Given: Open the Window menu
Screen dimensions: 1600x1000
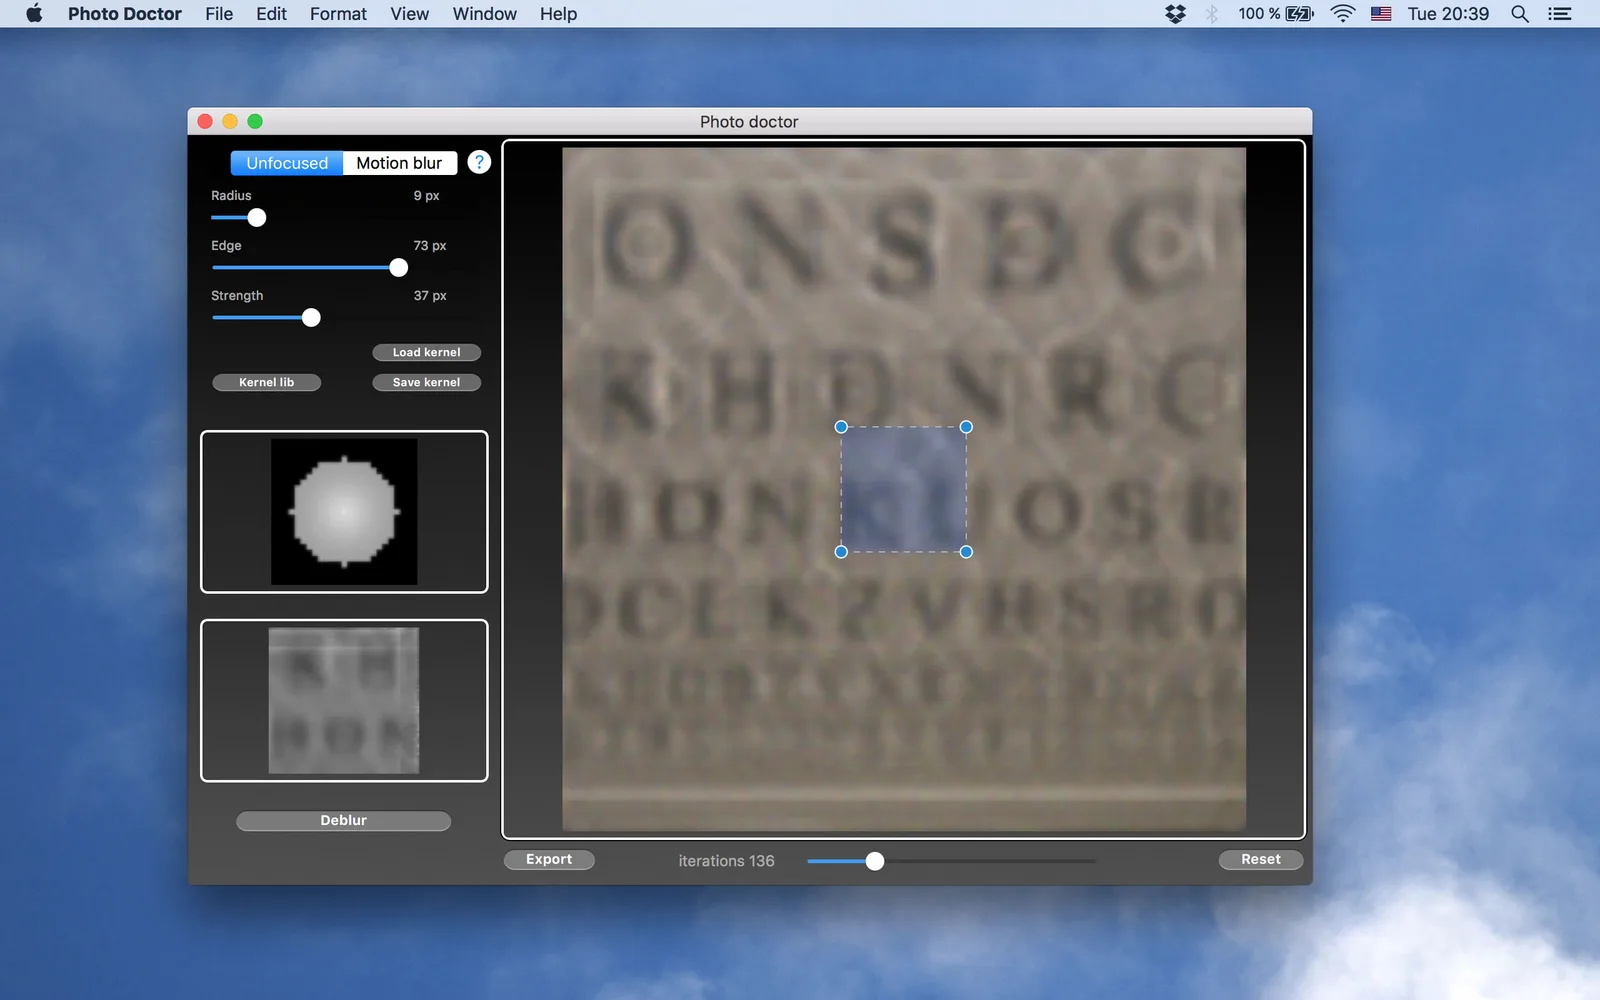Looking at the screenshot, I should click(x=485, y=14).
